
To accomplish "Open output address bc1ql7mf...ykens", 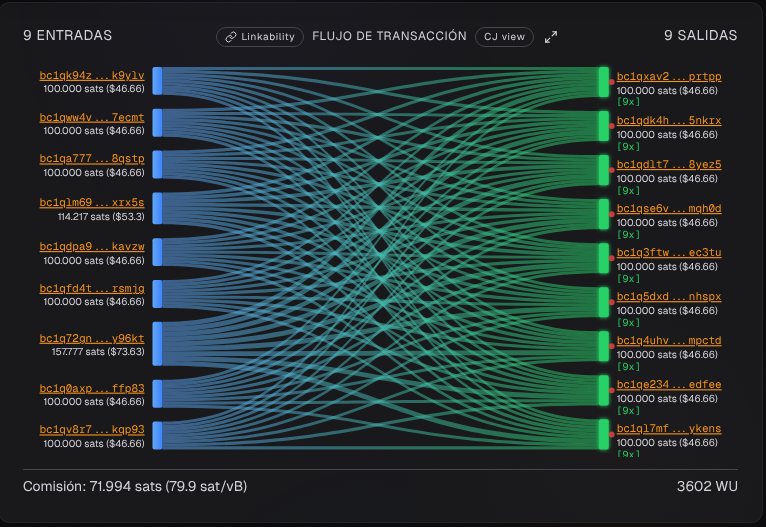I will pos(669,428).
